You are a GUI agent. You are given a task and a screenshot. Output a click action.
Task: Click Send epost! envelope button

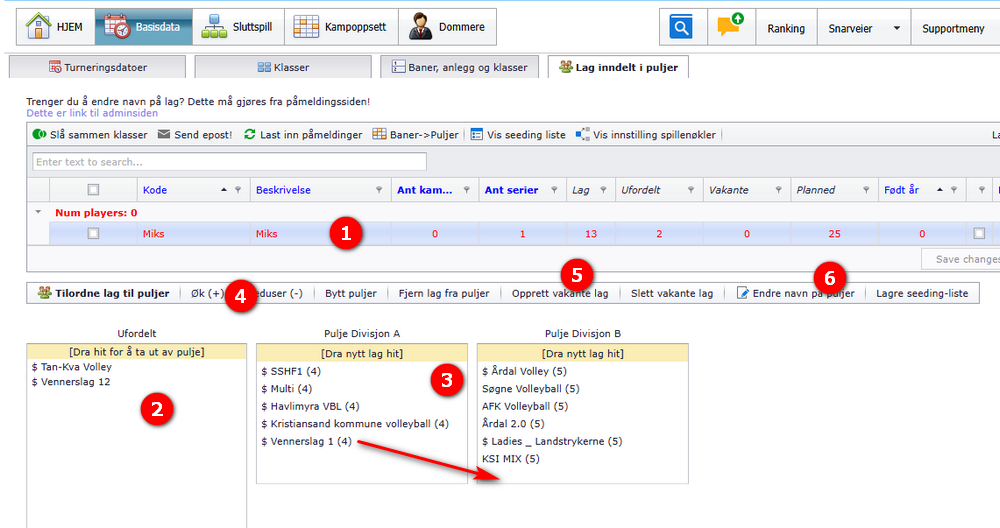click(195, 135)
